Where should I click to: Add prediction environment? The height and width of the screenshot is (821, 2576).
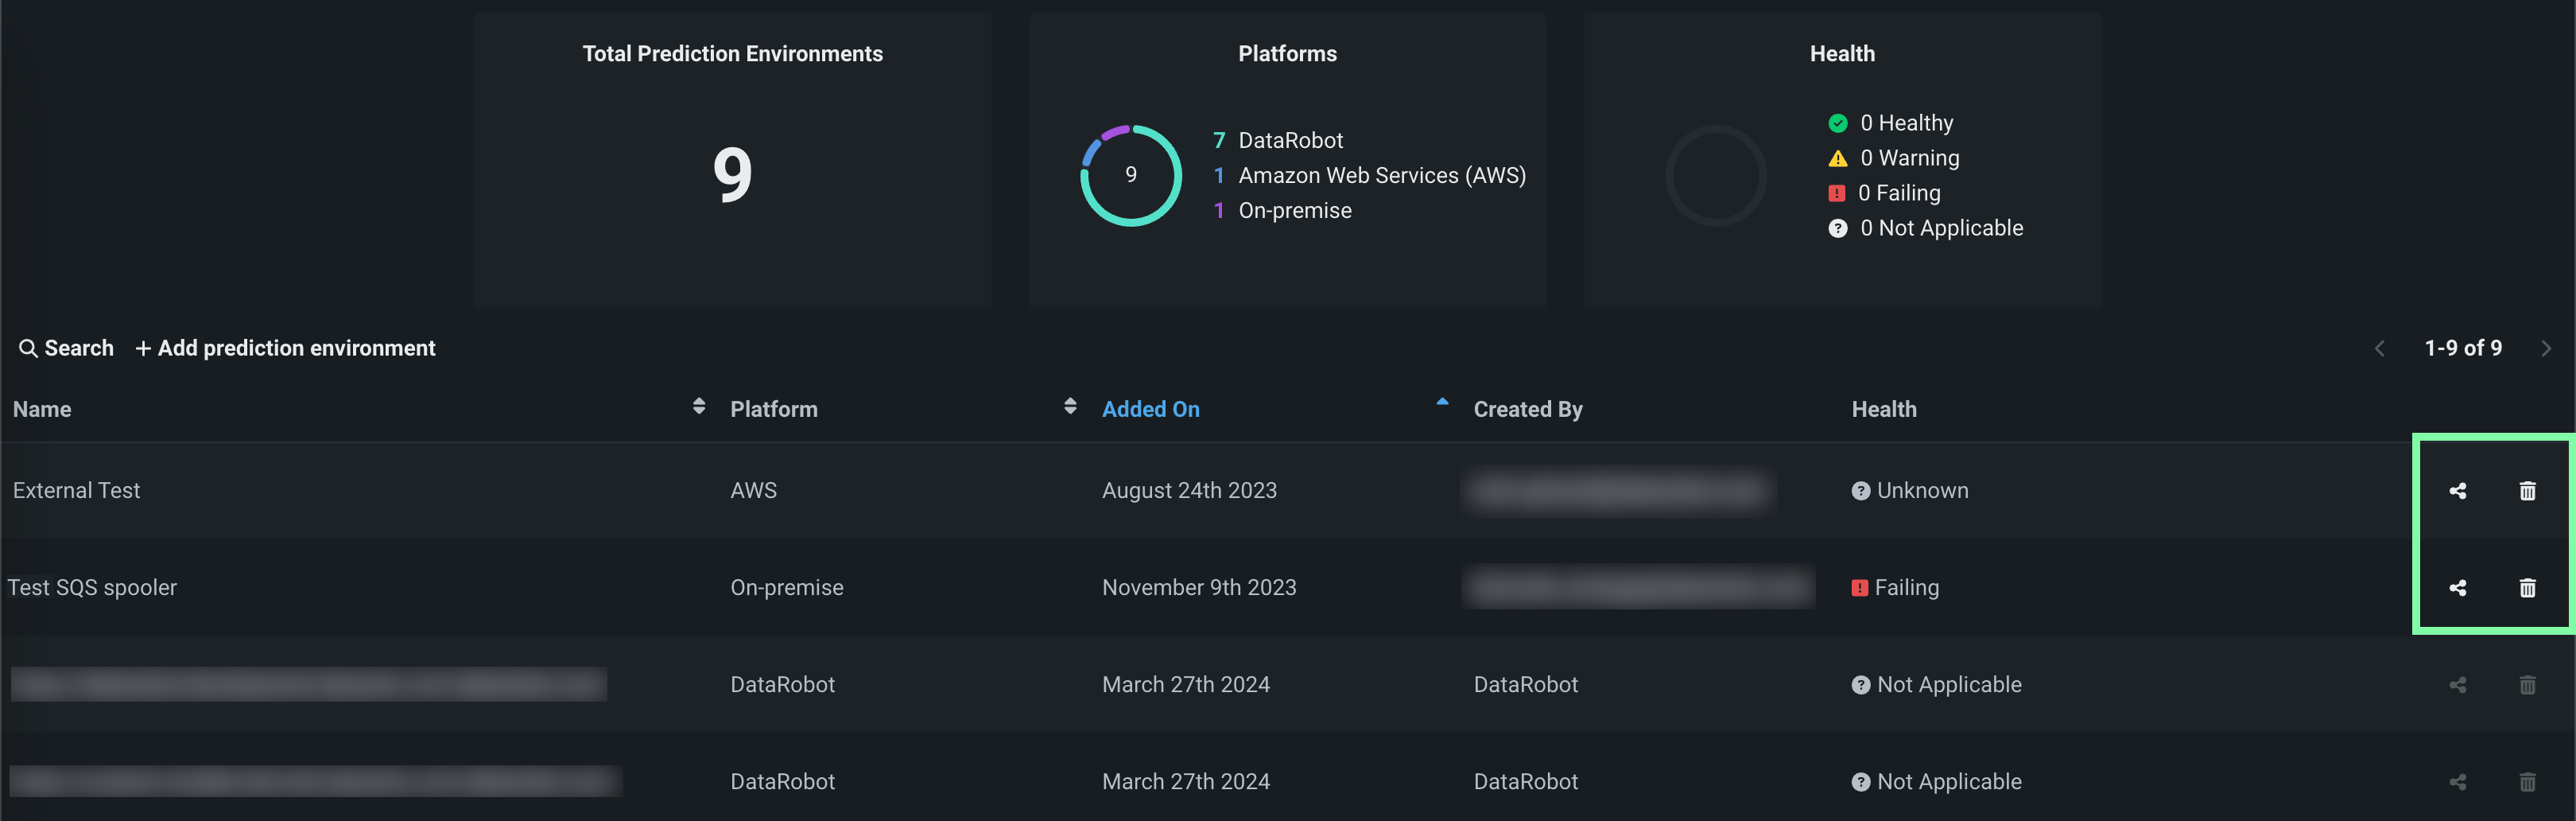(x=286, y=349)
